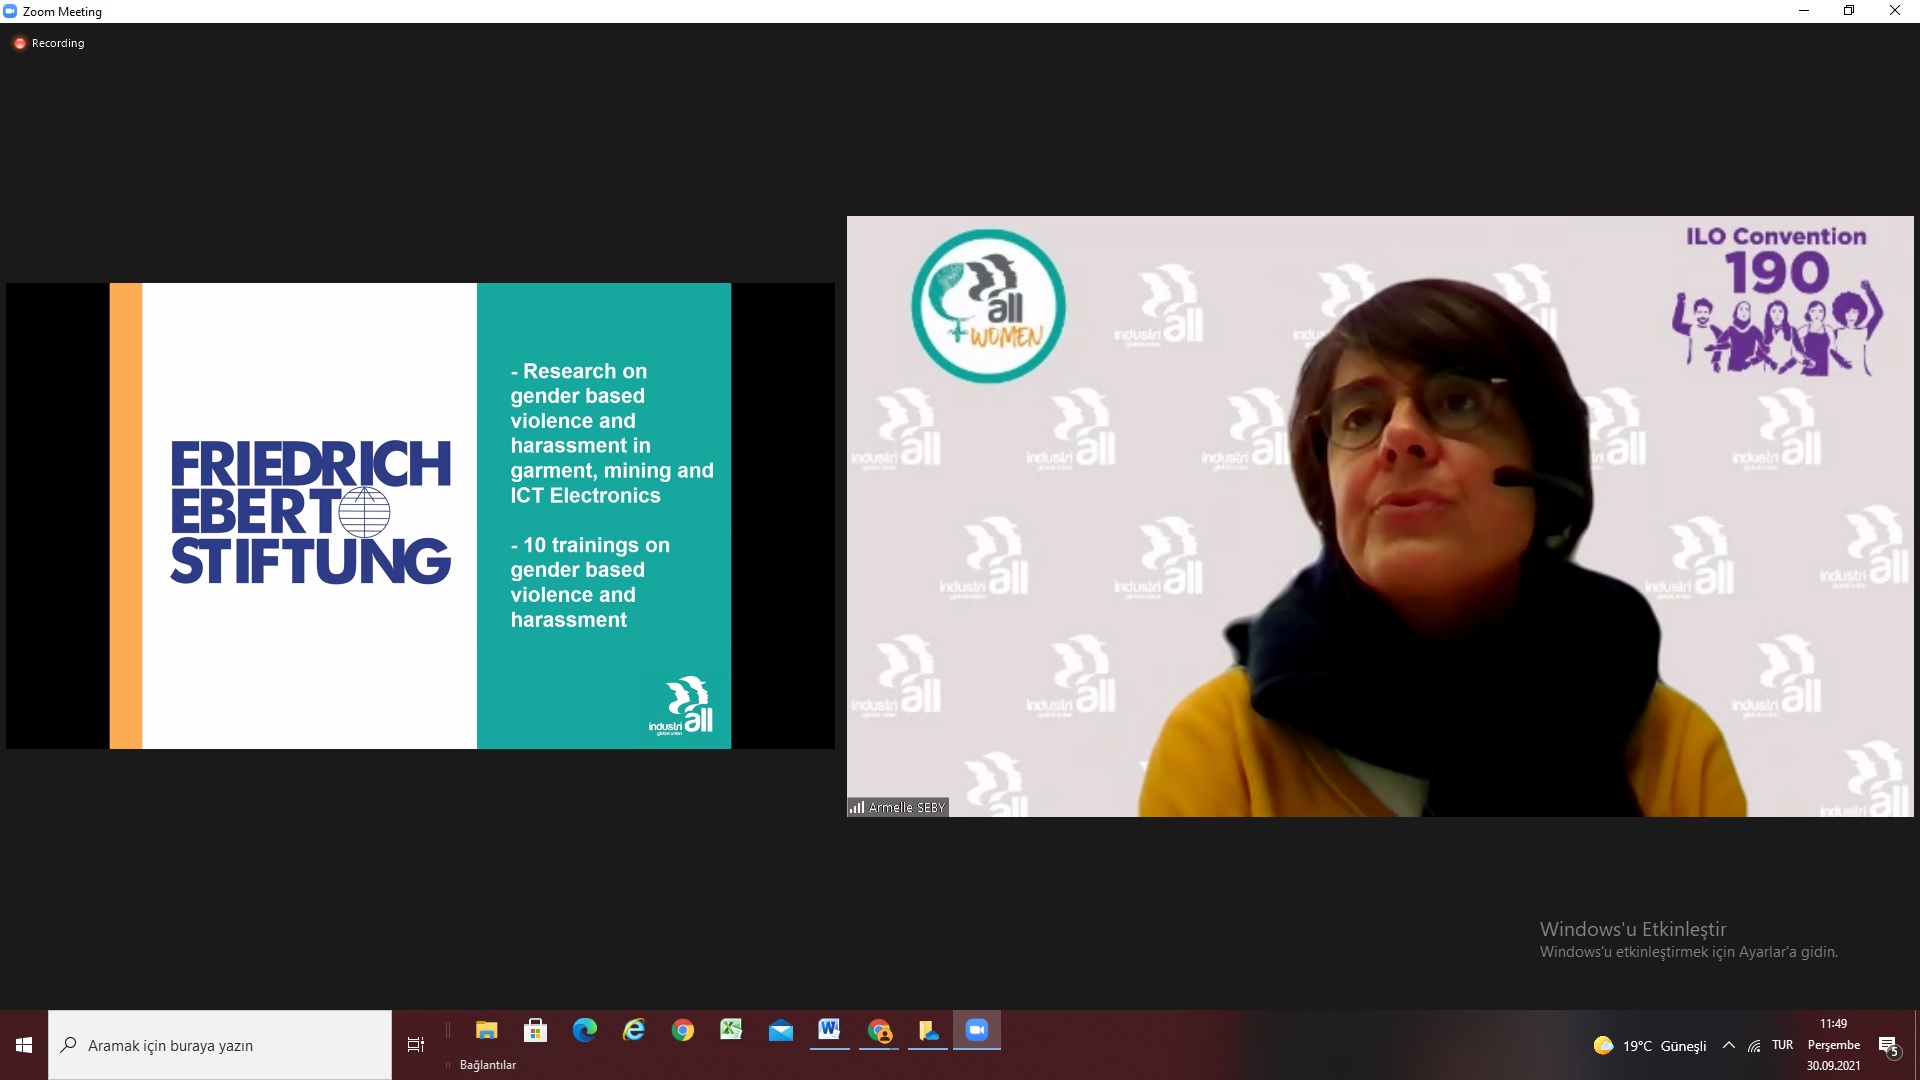Open Internet Explorer from taskbar
Screen dimensions: 1920x1080
(634, 1031)
